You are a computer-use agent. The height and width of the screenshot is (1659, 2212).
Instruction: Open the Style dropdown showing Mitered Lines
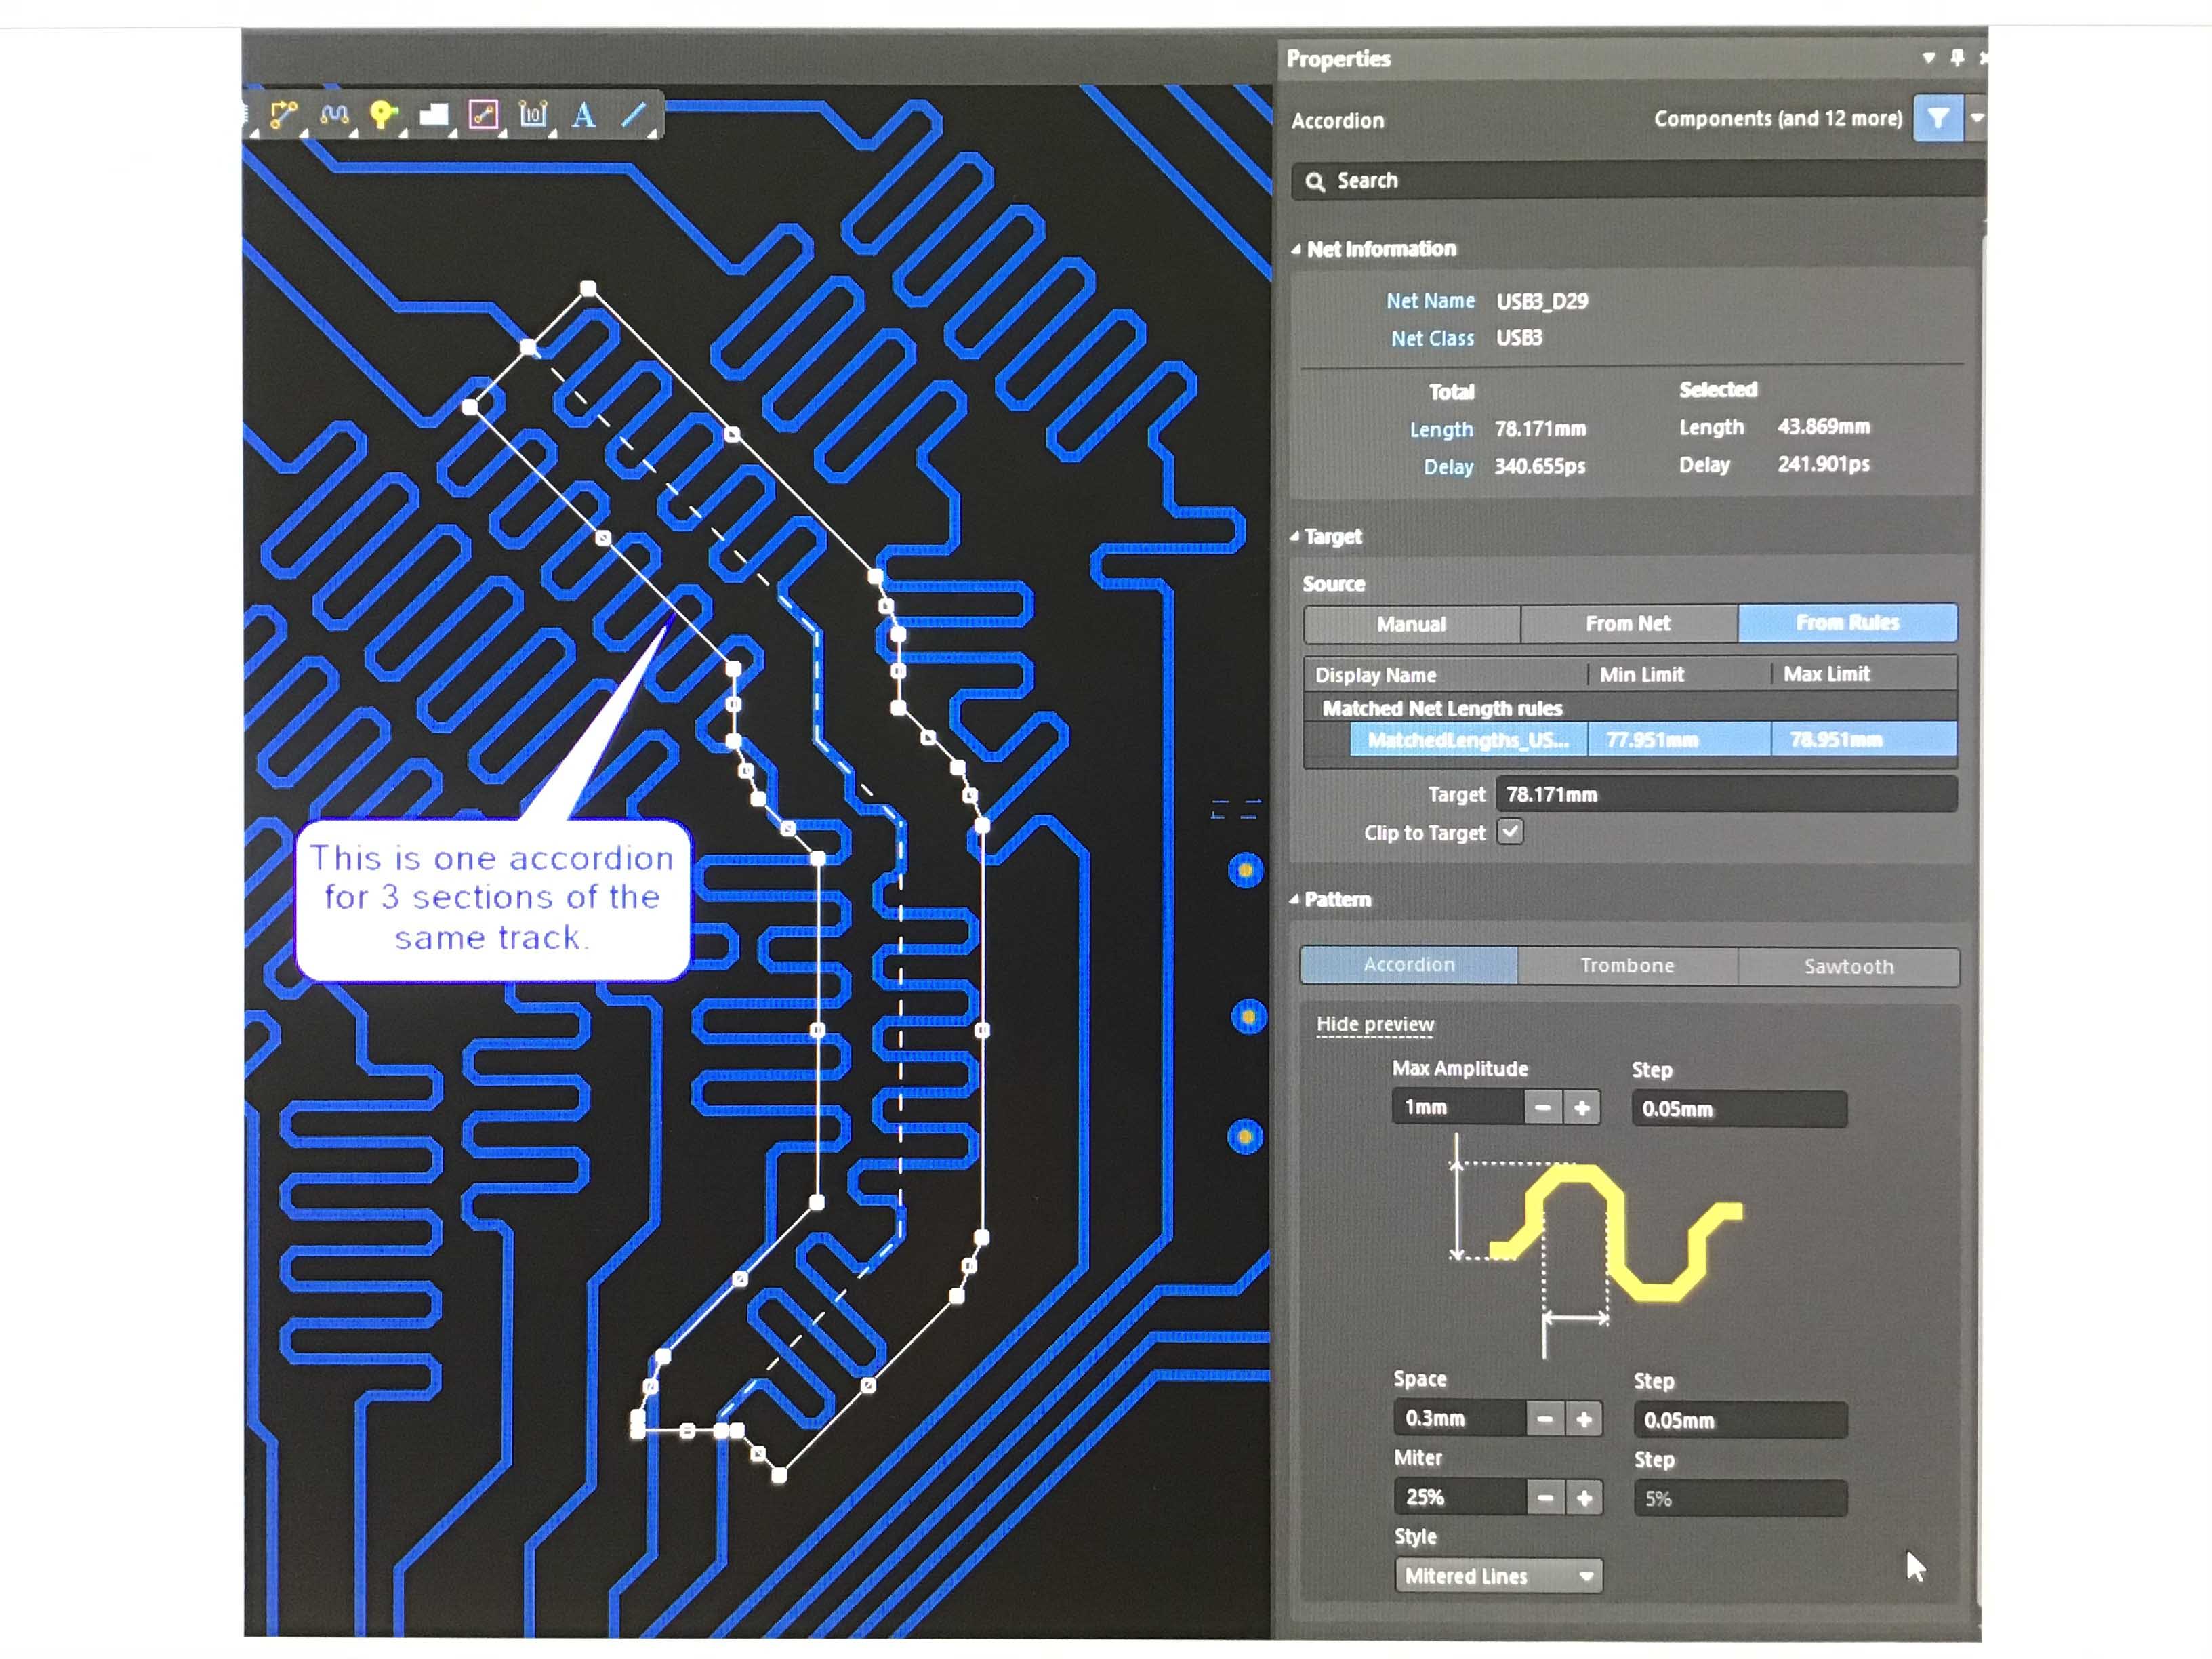tap(1498, 1576)
